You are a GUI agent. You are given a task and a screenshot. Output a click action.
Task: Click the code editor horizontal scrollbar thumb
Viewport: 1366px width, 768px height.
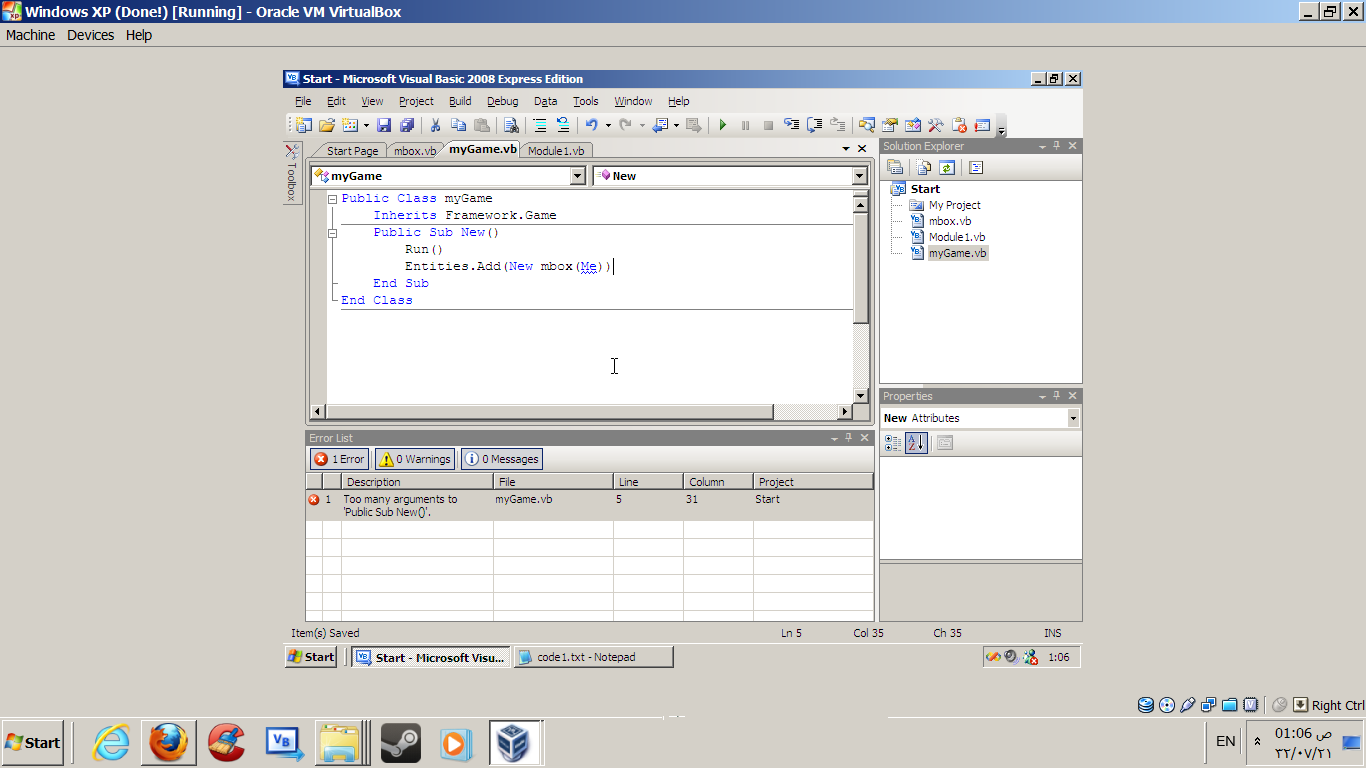tap(550, 412)
